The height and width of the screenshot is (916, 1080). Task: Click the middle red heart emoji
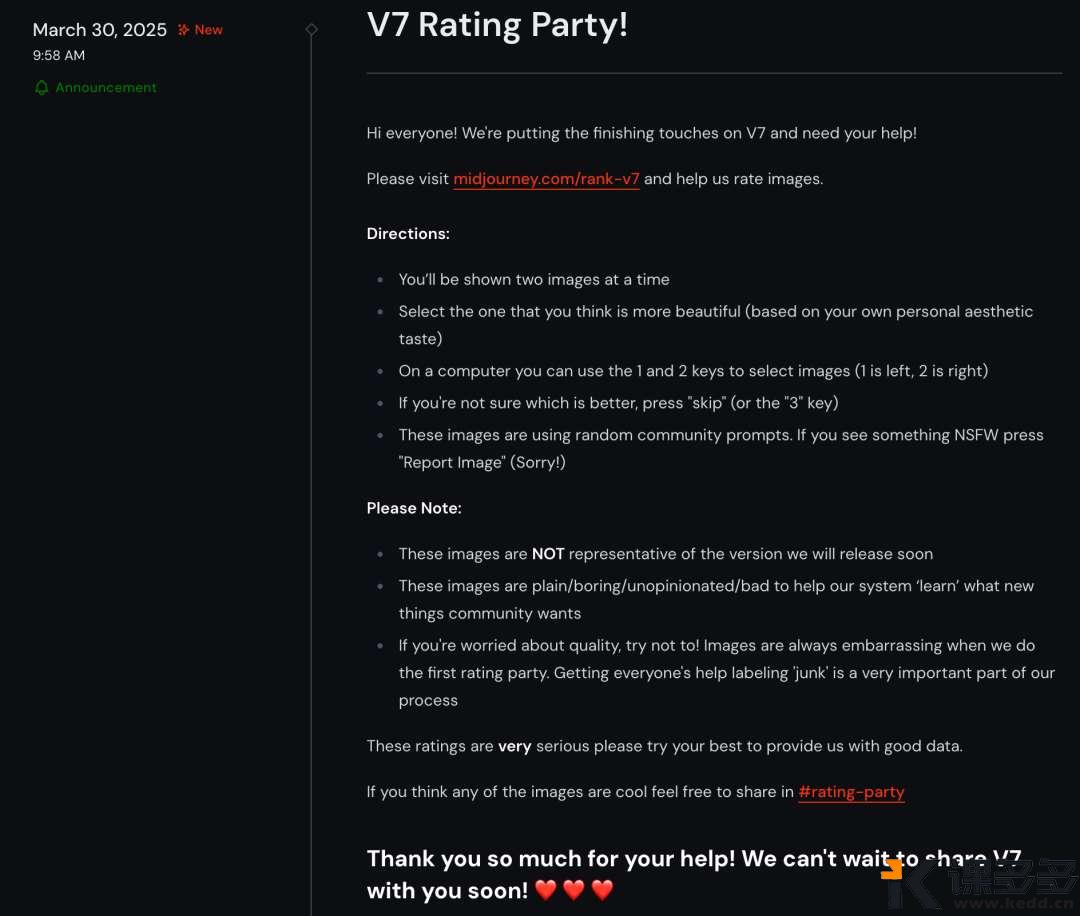click(x=573, y=890)
